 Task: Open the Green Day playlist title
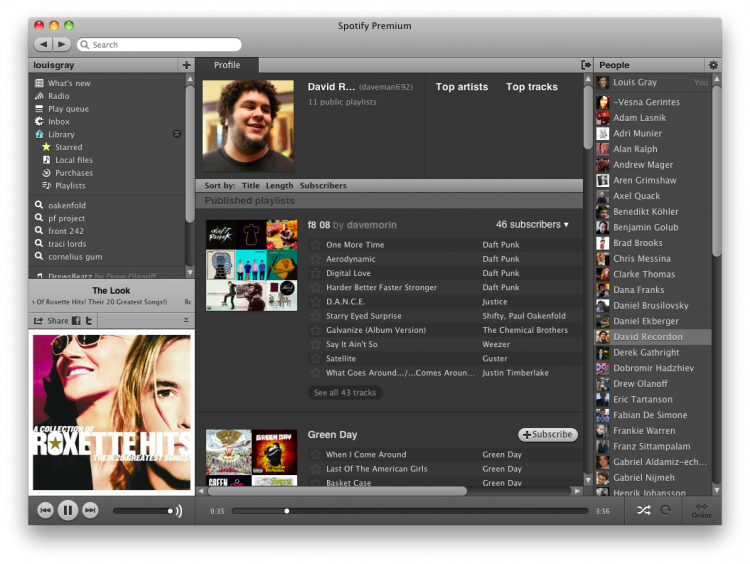(x=332, y=435)
